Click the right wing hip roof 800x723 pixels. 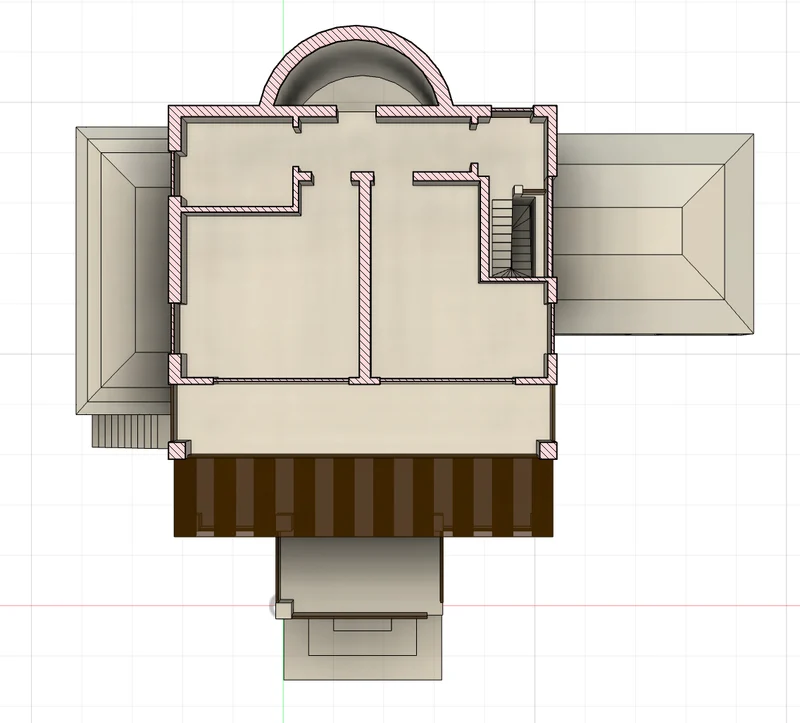pos(653,234)
